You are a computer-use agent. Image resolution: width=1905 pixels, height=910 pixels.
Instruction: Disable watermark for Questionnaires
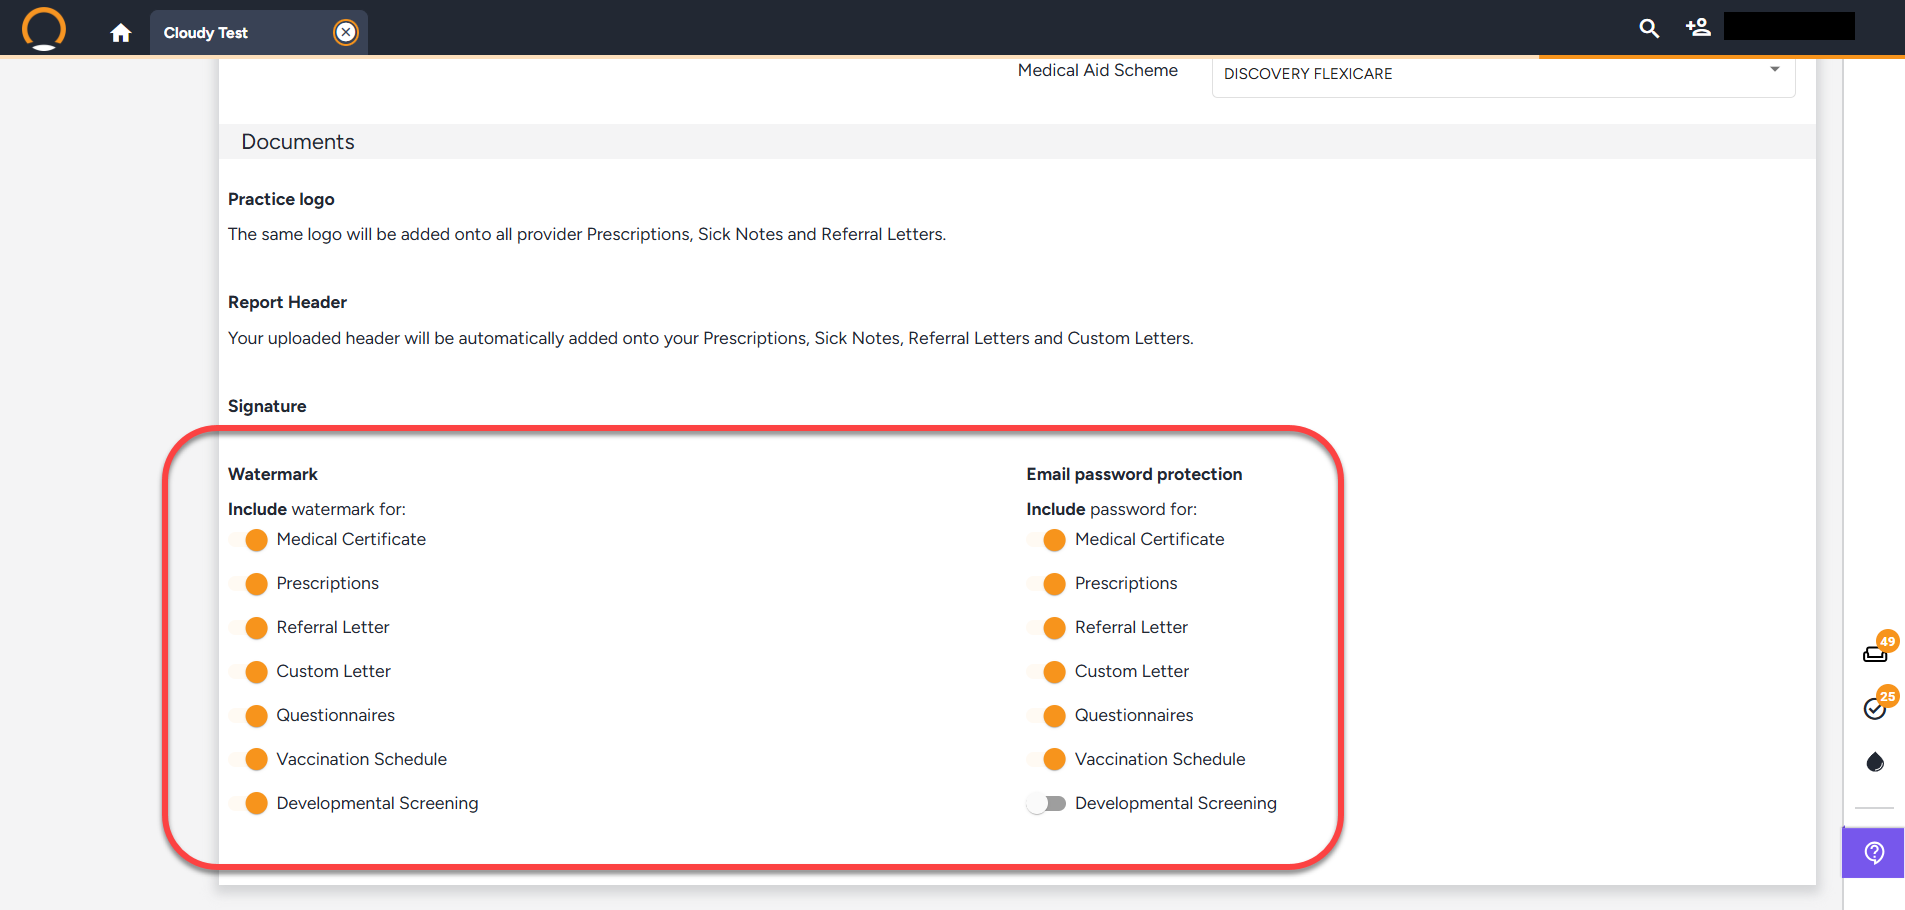(x=247, y=716)
